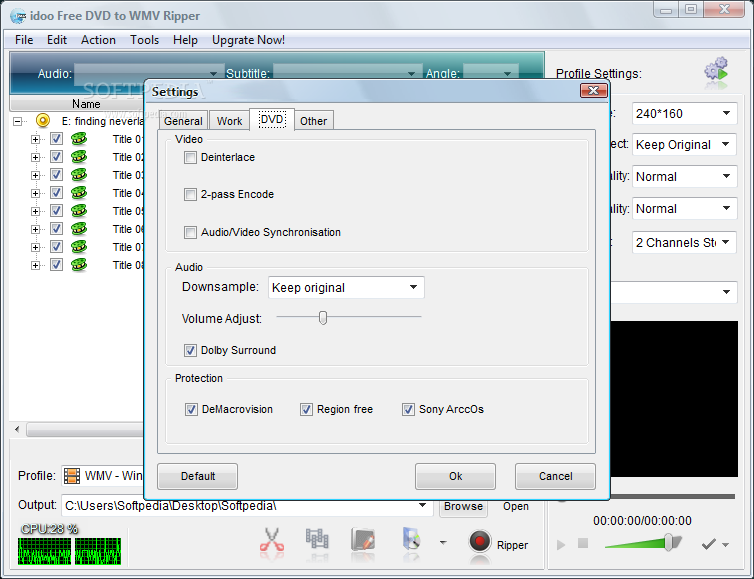Click the Cancel button
The height and width of the screenshot is (579, 754).
555,476
